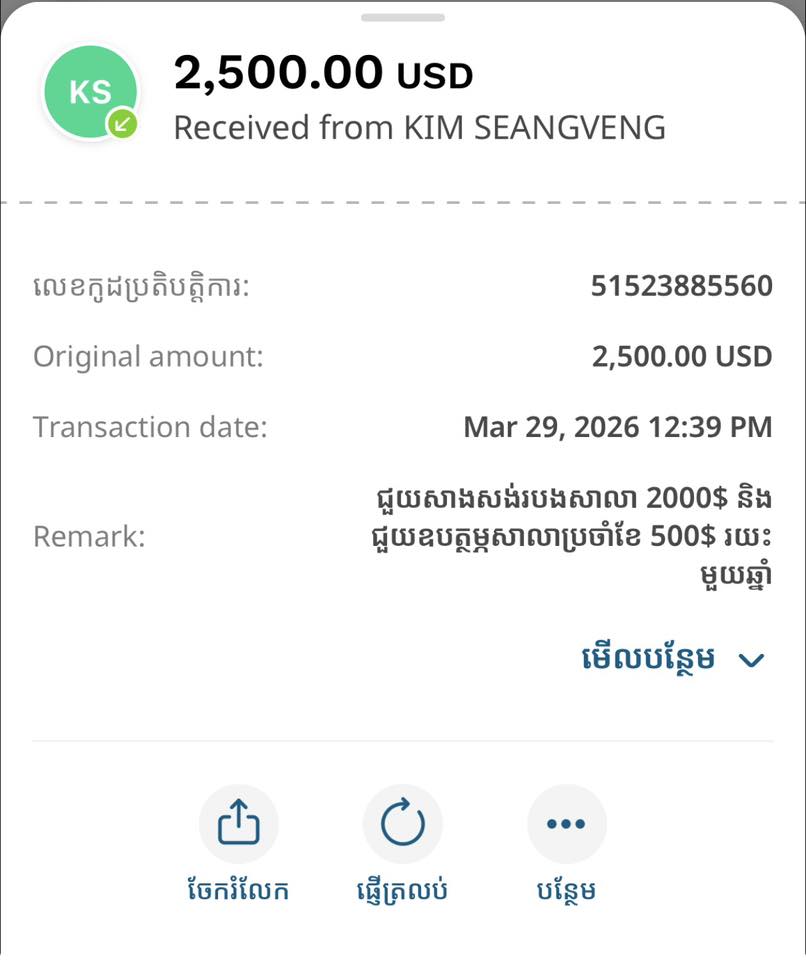The image size is (806, 960).
Task: Click the KS avatar circle
Action: pyautogui.click(x=90, y=92)
